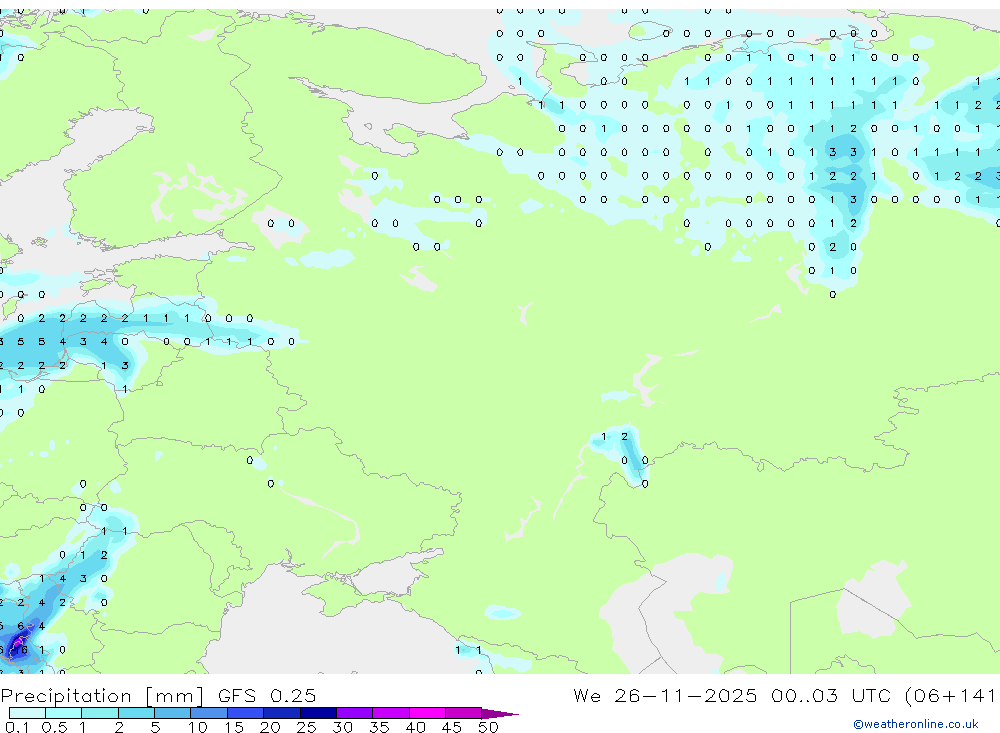
Task: Click the "Precipitation [mm]" title text
Action: click(102, 696)
